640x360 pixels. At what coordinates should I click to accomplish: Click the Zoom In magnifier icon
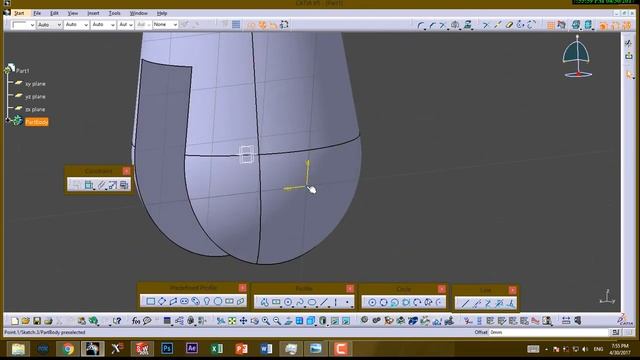pos(266,321)
